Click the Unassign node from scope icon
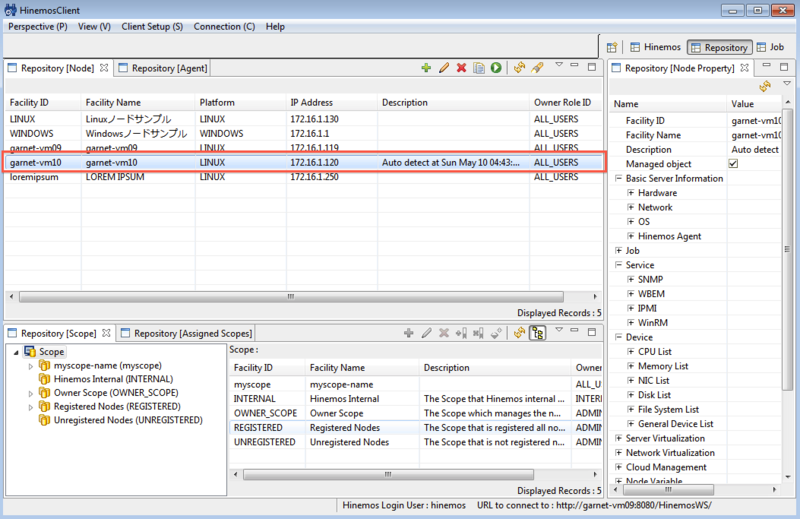The height and width of the screenshot is (519, 800). click(478, 333)
